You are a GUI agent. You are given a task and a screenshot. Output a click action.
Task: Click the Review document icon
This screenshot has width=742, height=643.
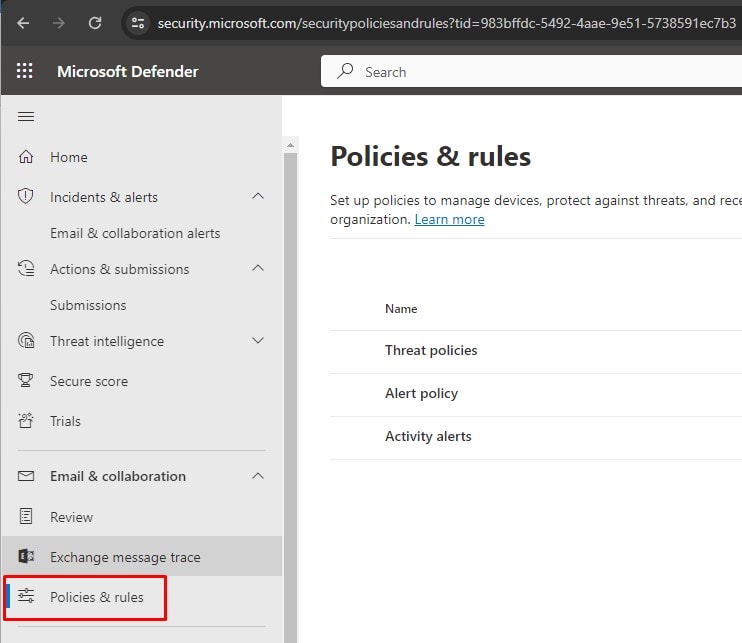coord(26,516)
